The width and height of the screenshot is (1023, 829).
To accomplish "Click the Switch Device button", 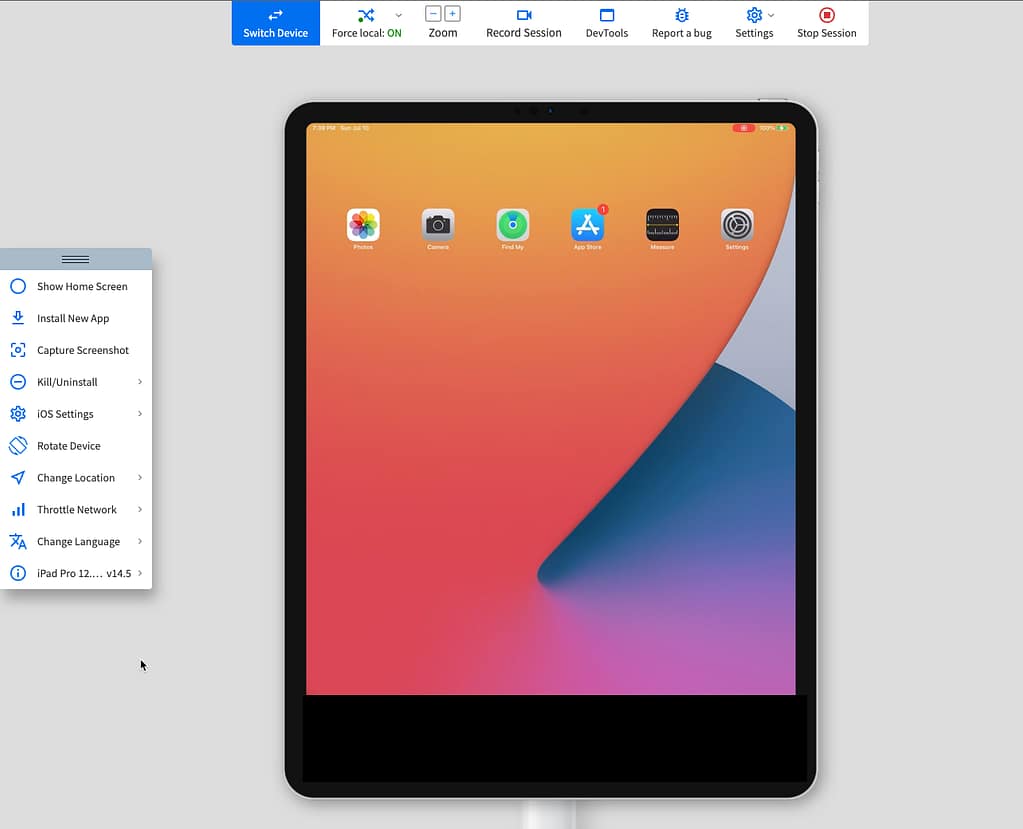I will click(x=276, y=23).
